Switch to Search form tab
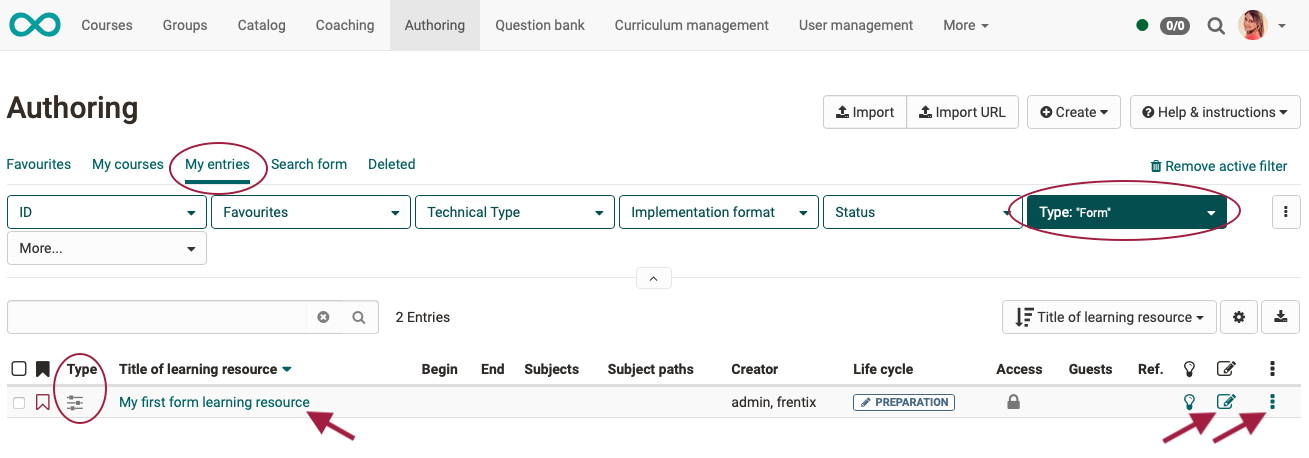Image resolution: width=1309 pixels, height=458 pixels. pos(309,164)
